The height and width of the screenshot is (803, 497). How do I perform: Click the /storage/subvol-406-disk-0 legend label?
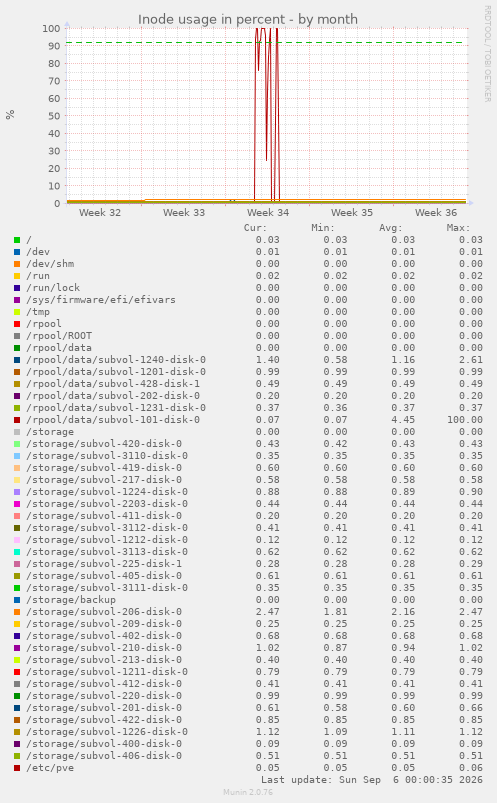104,755
